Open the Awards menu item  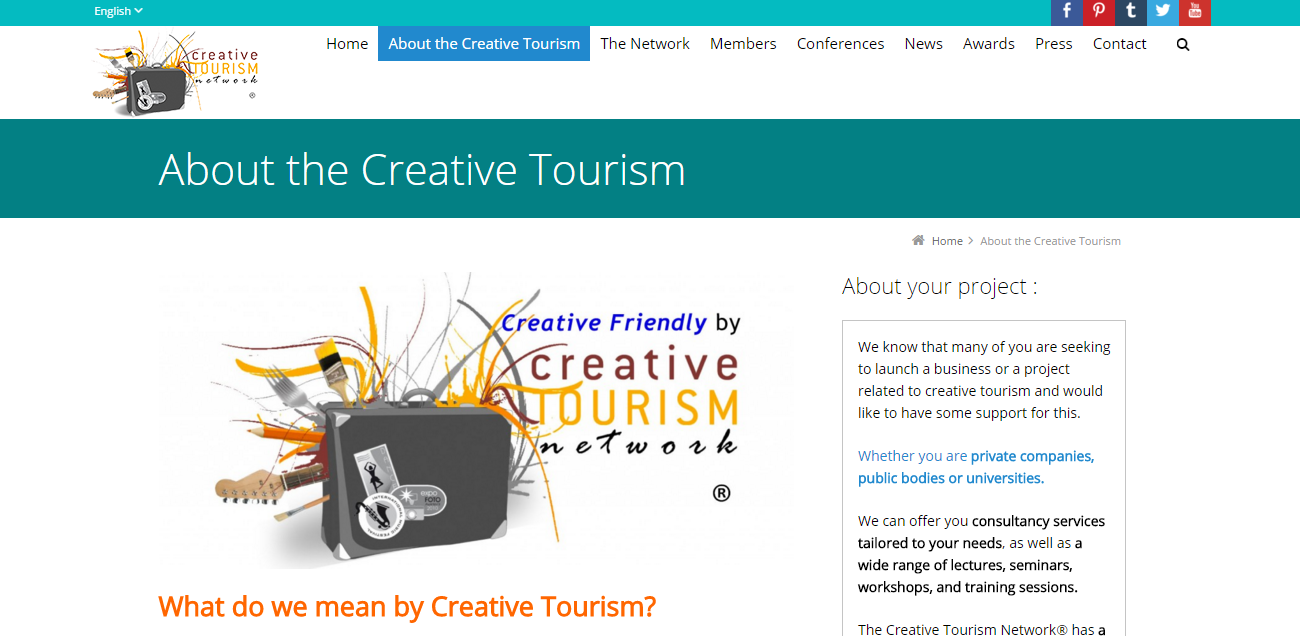[988, 44]
